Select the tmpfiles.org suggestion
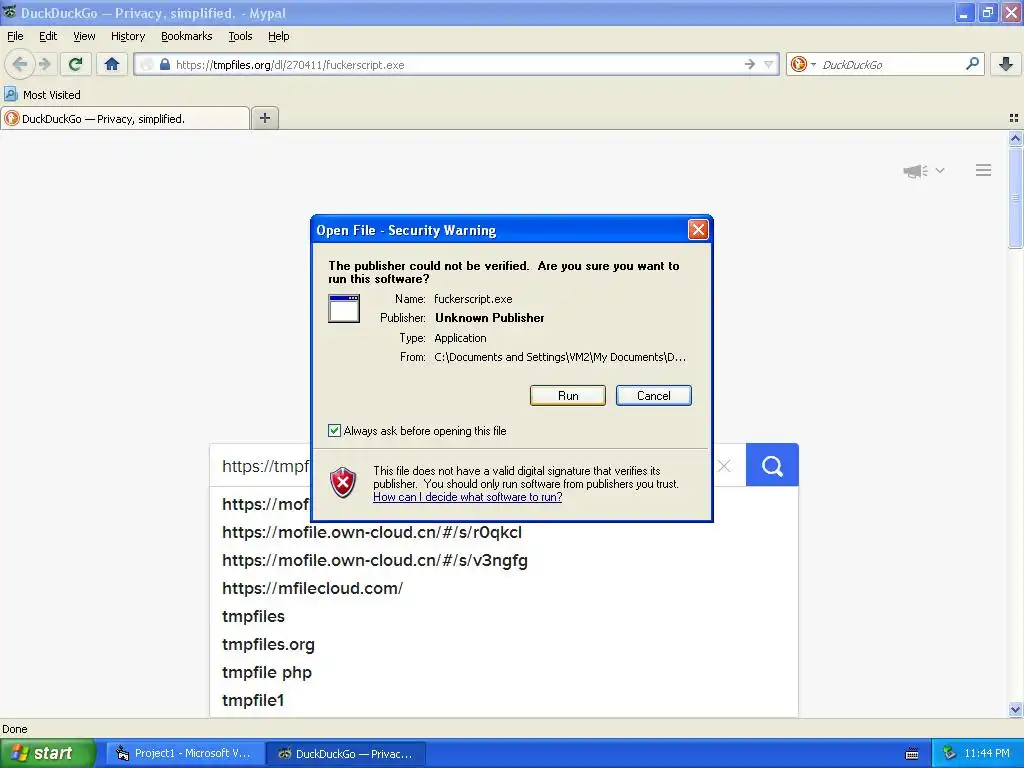The image size is (1024, 768). [268, 645]
